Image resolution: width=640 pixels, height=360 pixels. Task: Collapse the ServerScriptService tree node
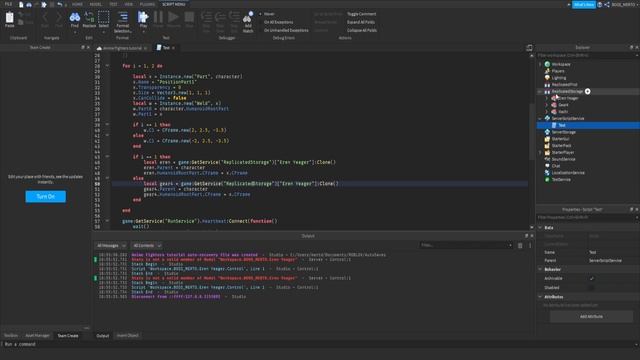(540, 118)
